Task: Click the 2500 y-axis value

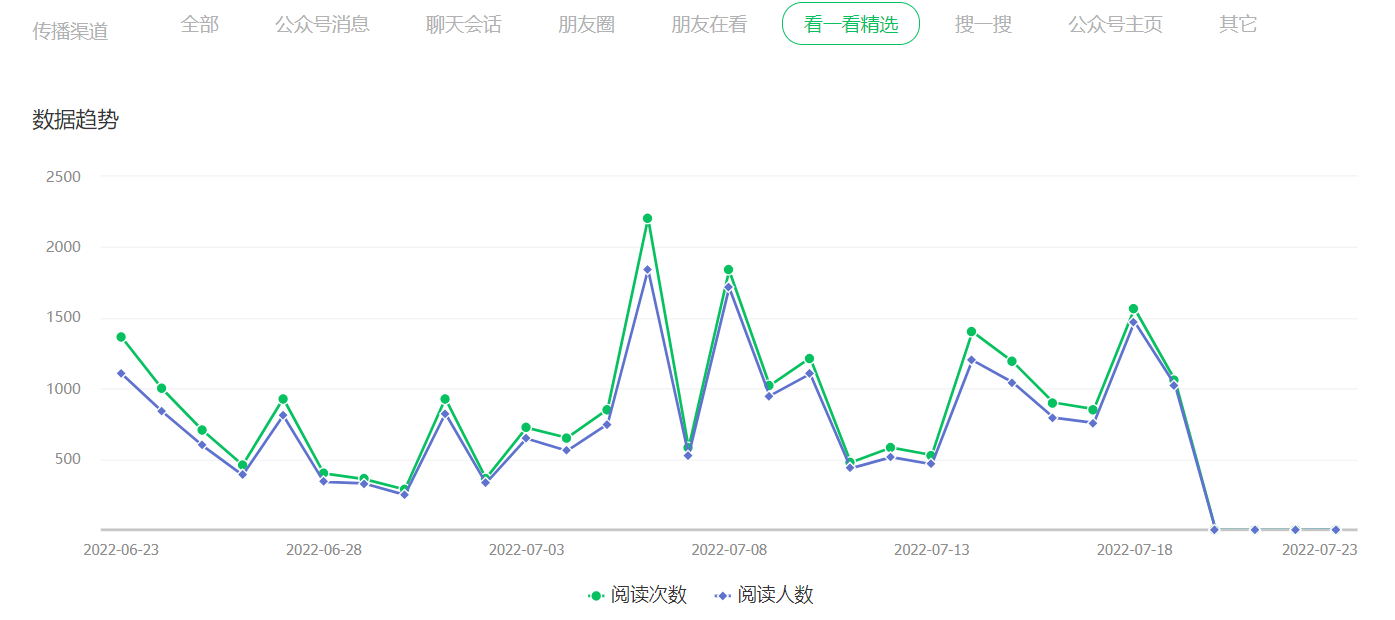Action: 63,176
